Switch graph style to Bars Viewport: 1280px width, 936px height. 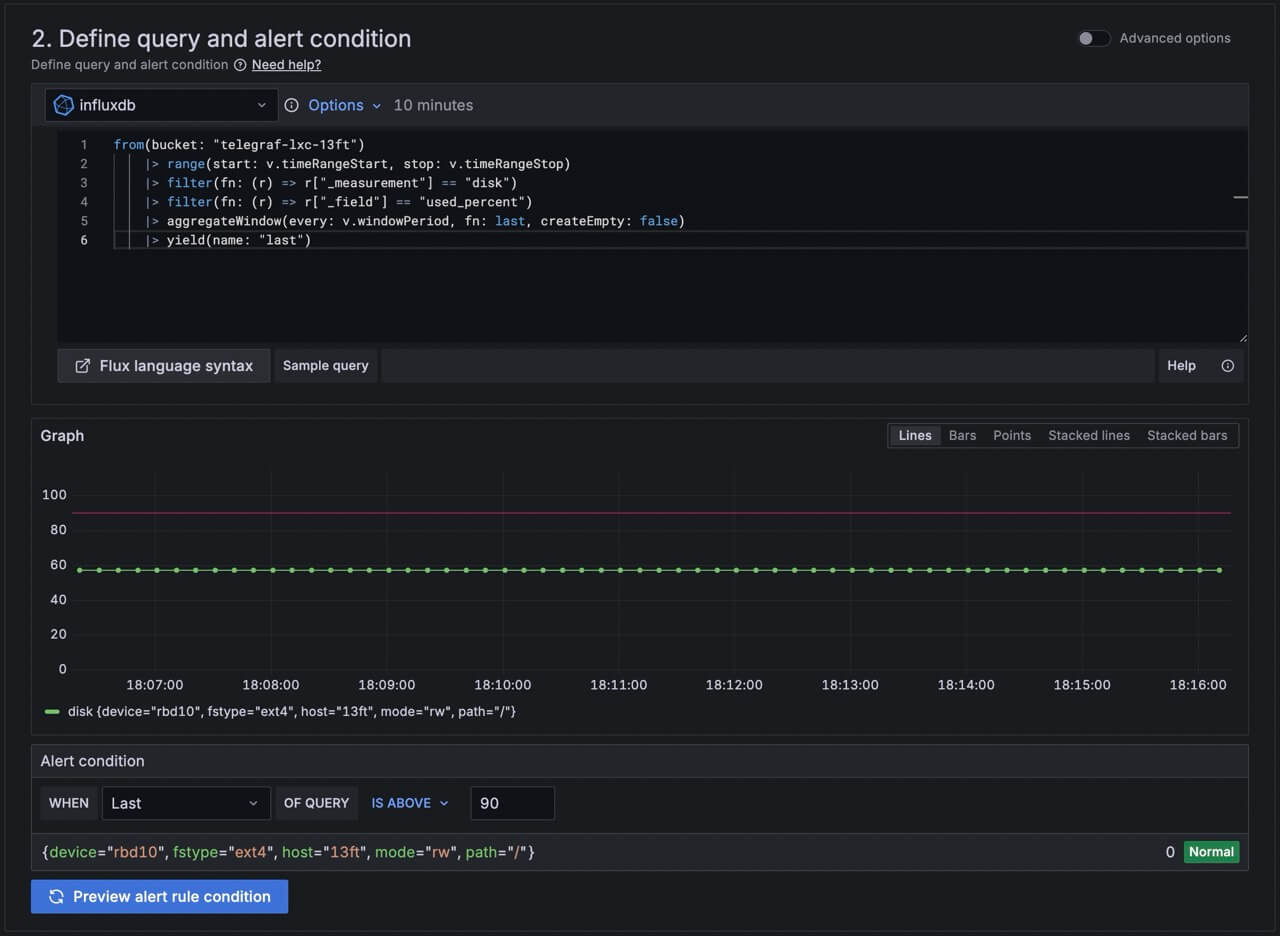(962, 436)
